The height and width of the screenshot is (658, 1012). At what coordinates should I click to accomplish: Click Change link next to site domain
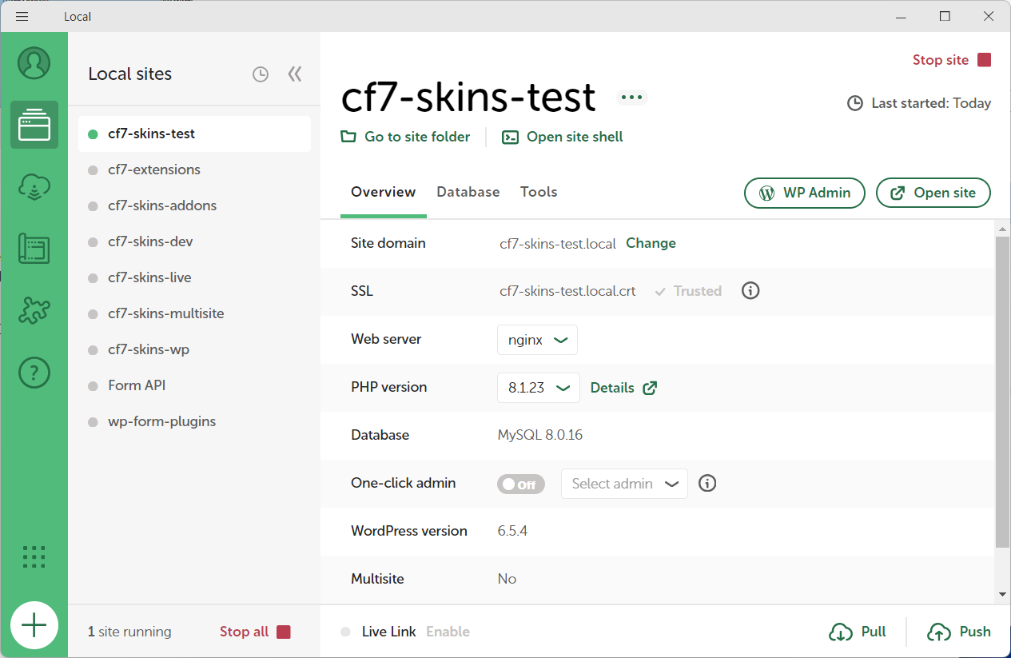tap(651, 243)
